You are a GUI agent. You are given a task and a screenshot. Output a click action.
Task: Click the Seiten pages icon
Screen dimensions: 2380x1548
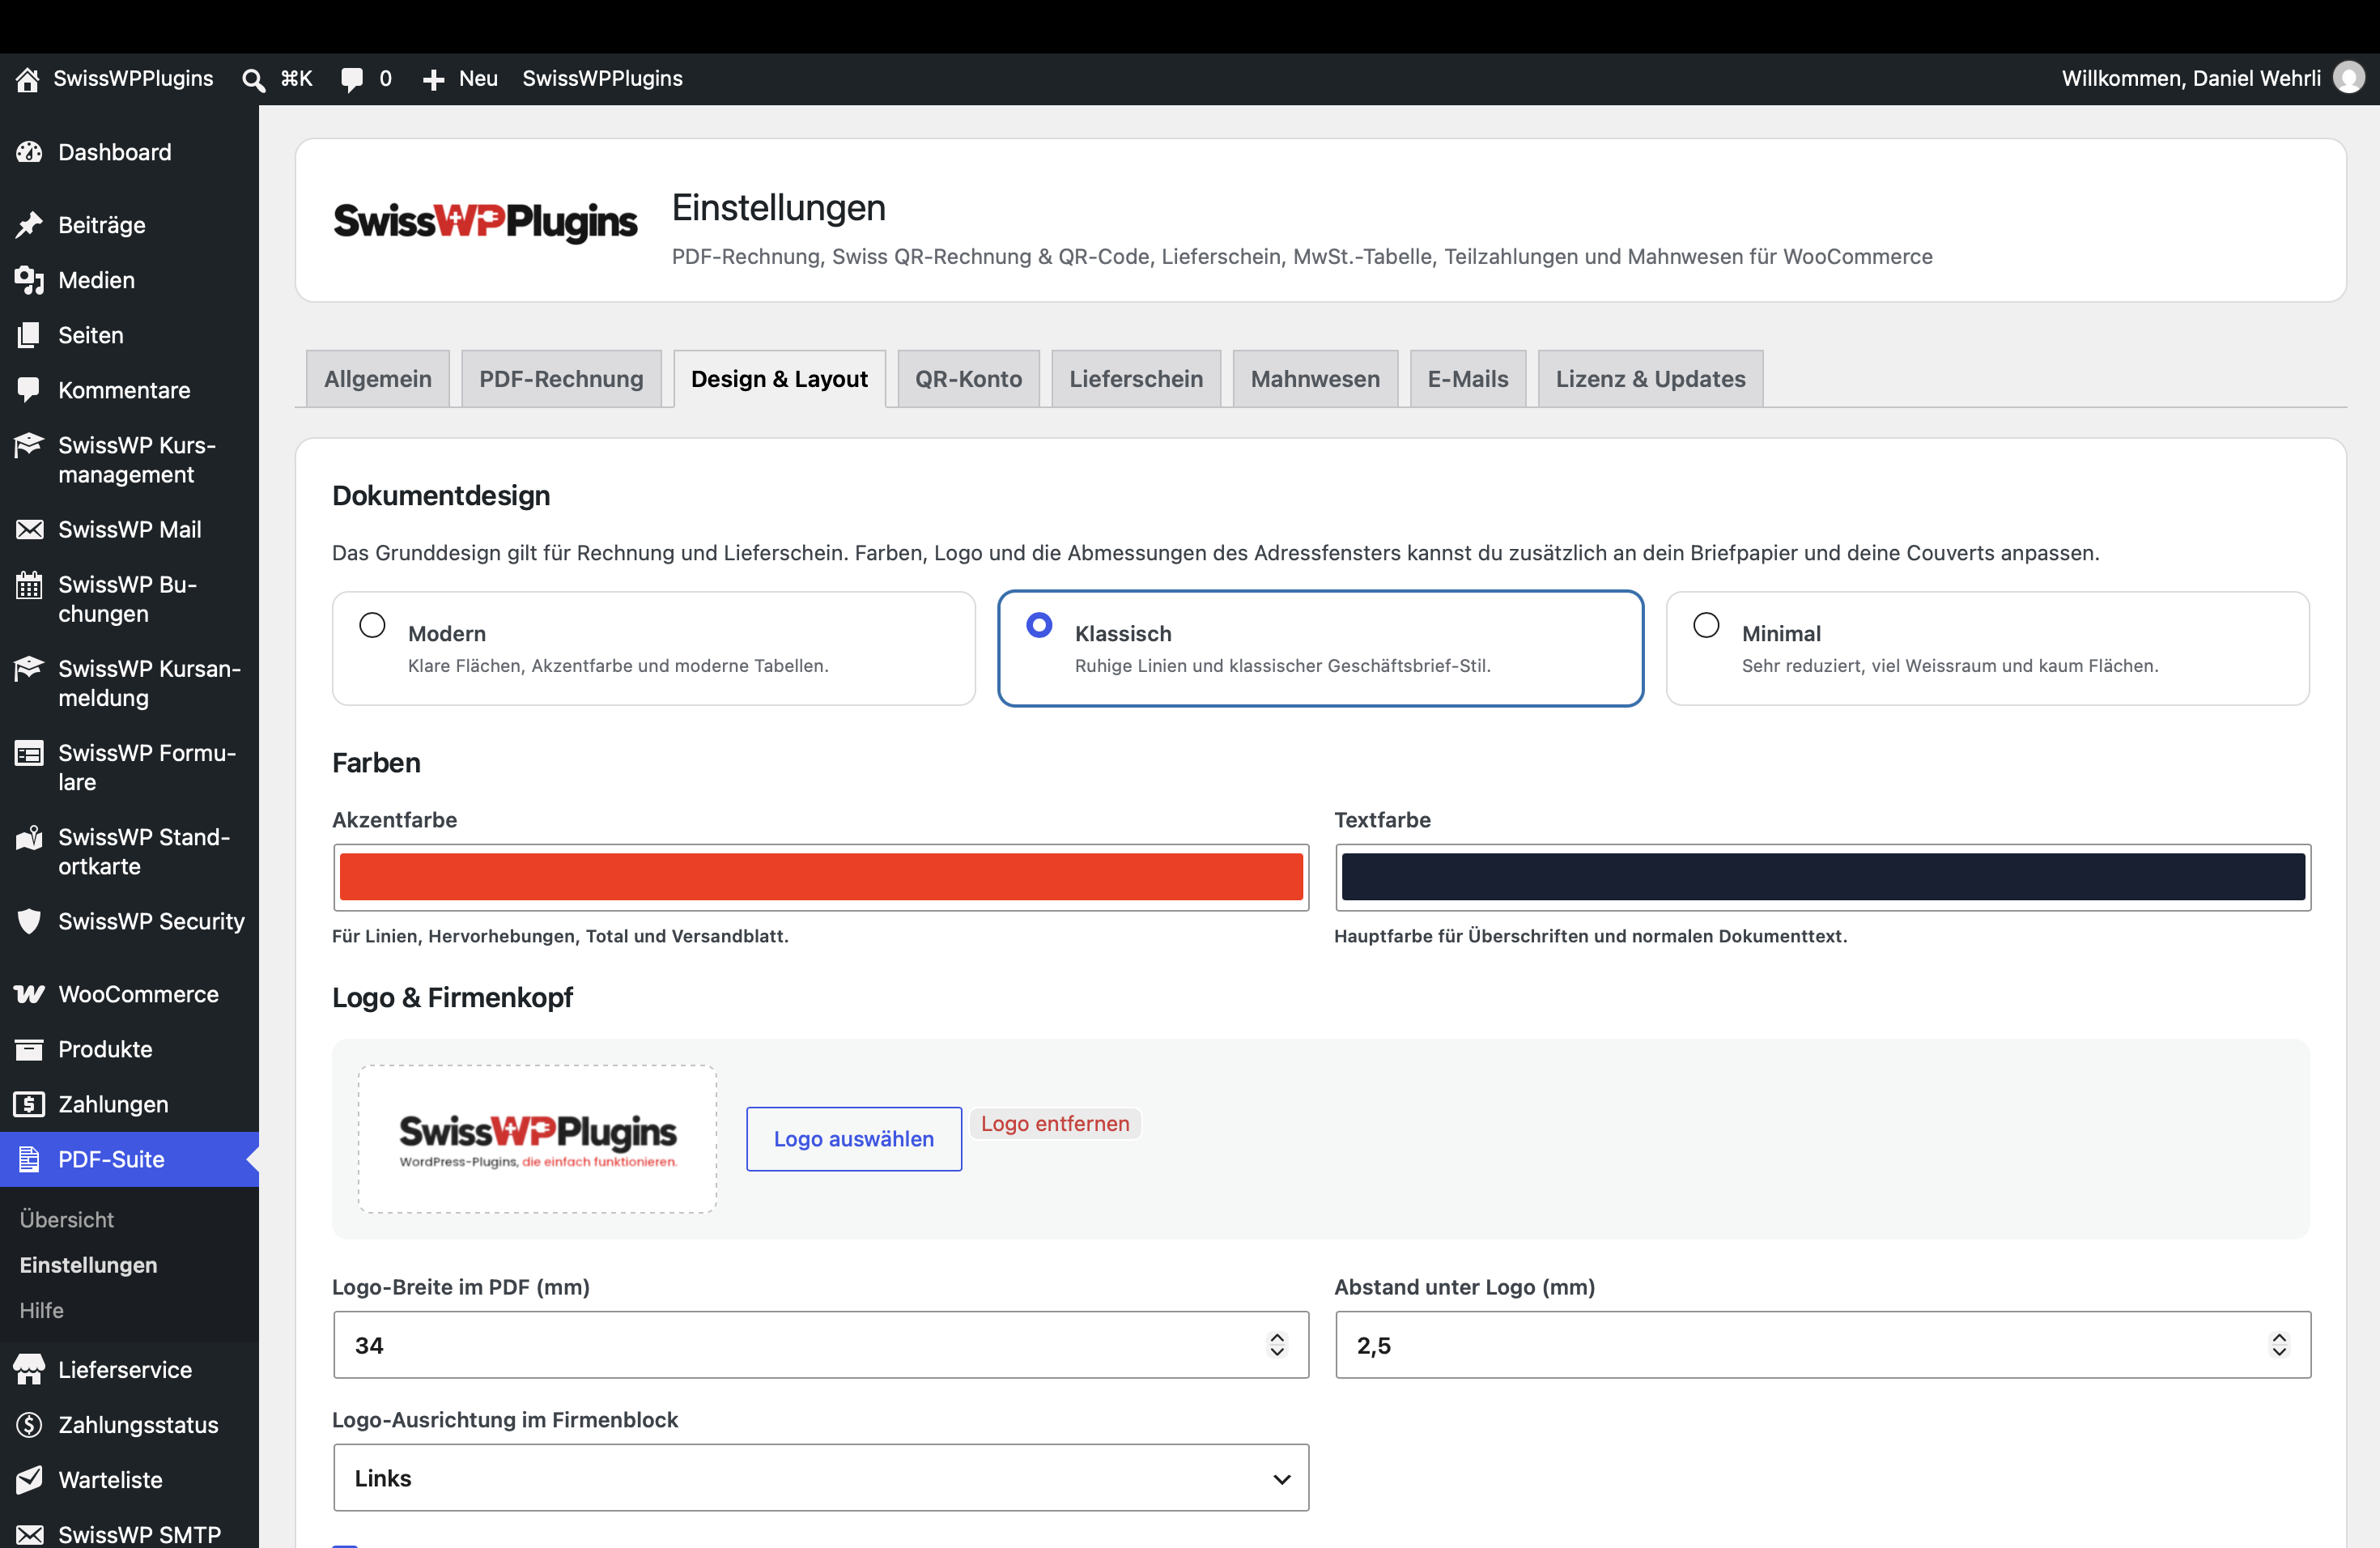29,335
